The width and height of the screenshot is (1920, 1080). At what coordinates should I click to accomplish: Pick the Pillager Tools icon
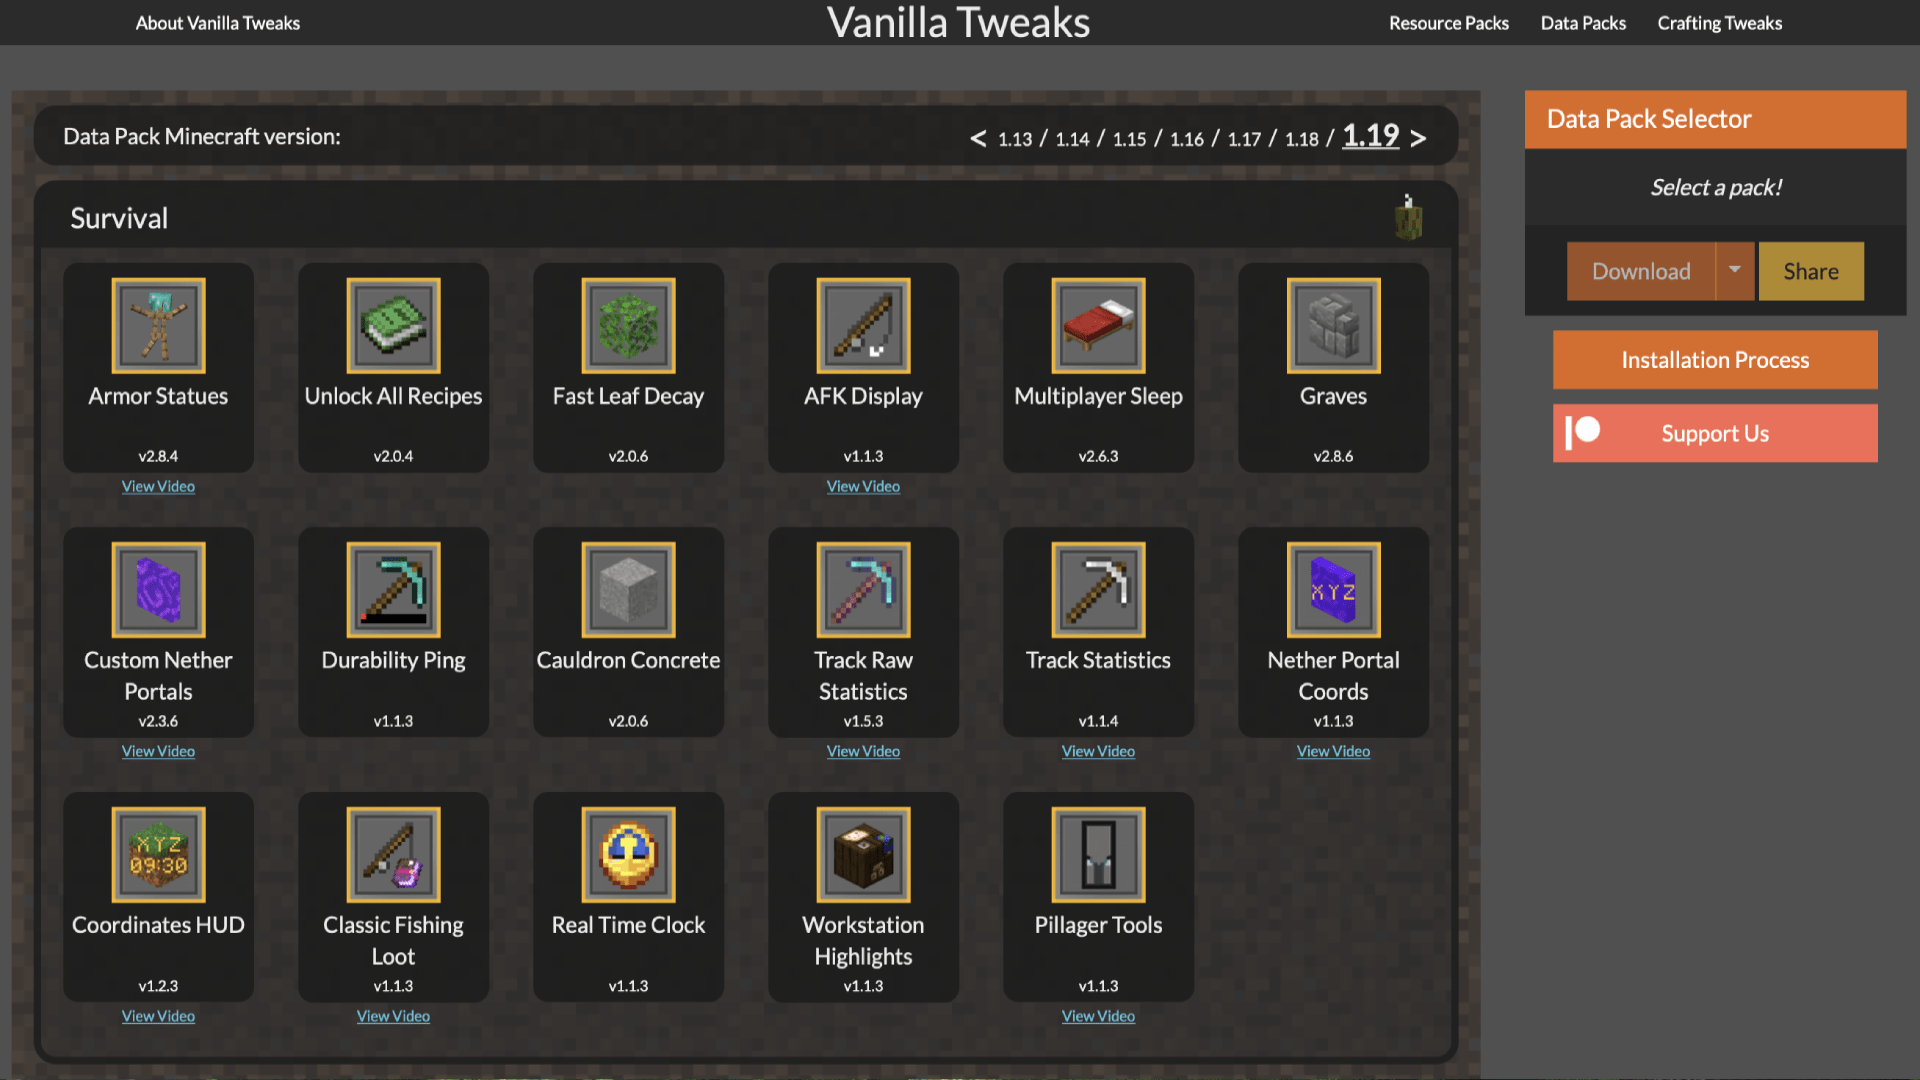click(1098, 855)
